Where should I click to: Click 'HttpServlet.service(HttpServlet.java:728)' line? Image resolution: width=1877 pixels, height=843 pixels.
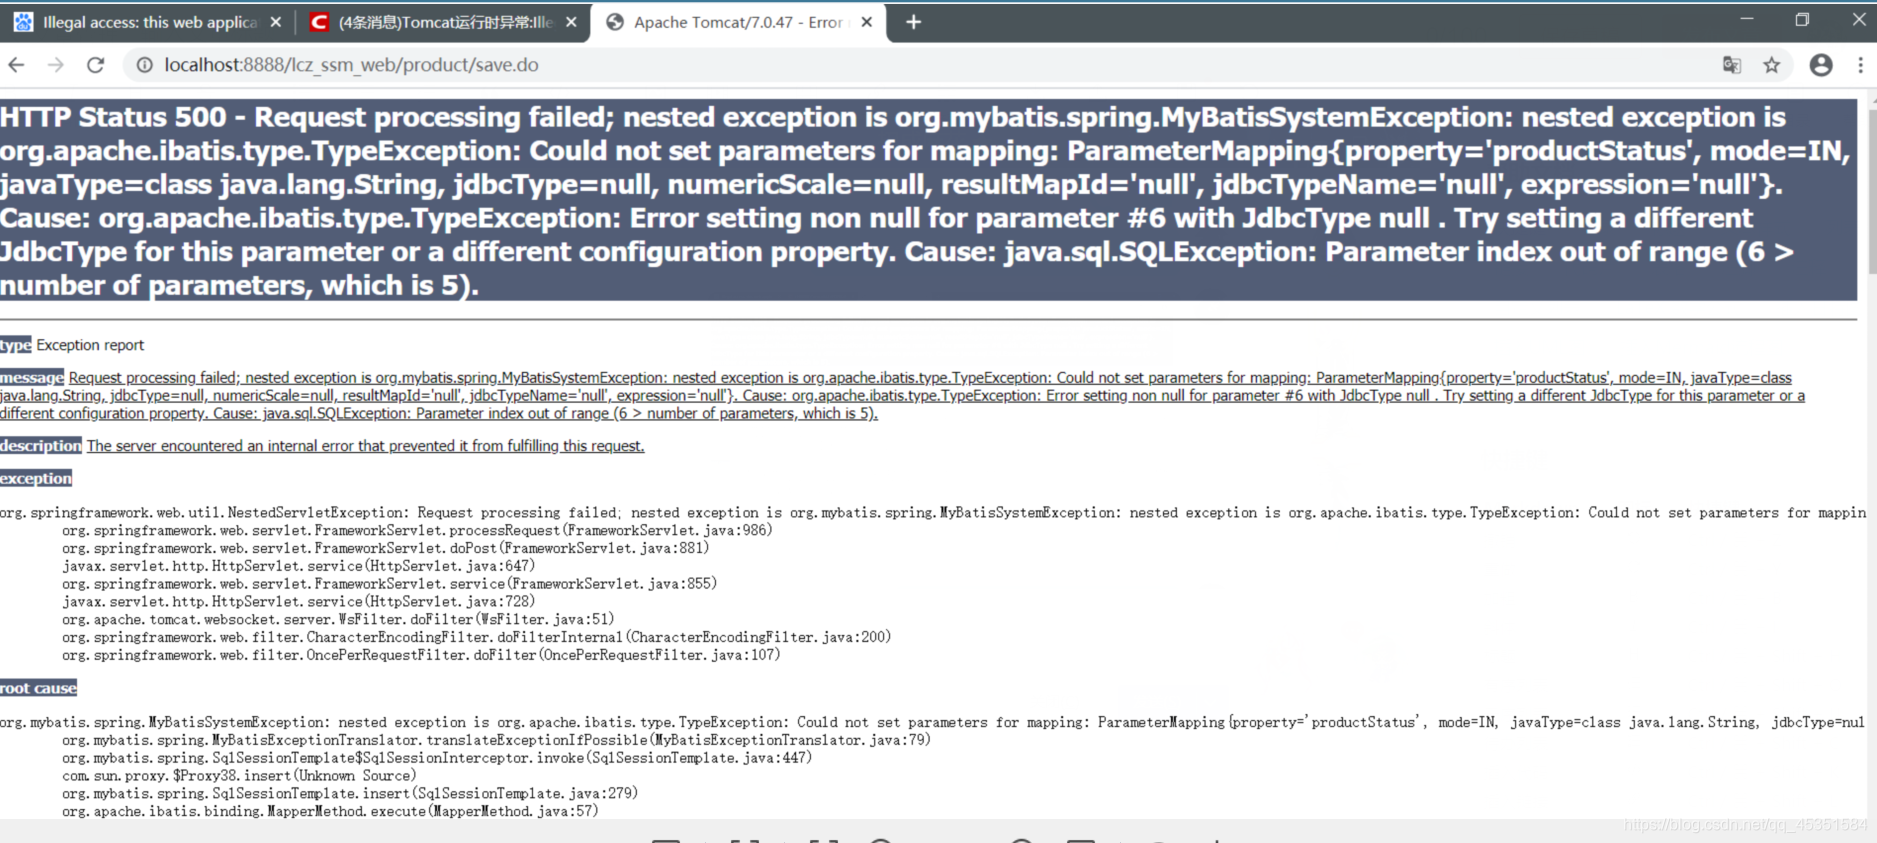tap(298, 602)
